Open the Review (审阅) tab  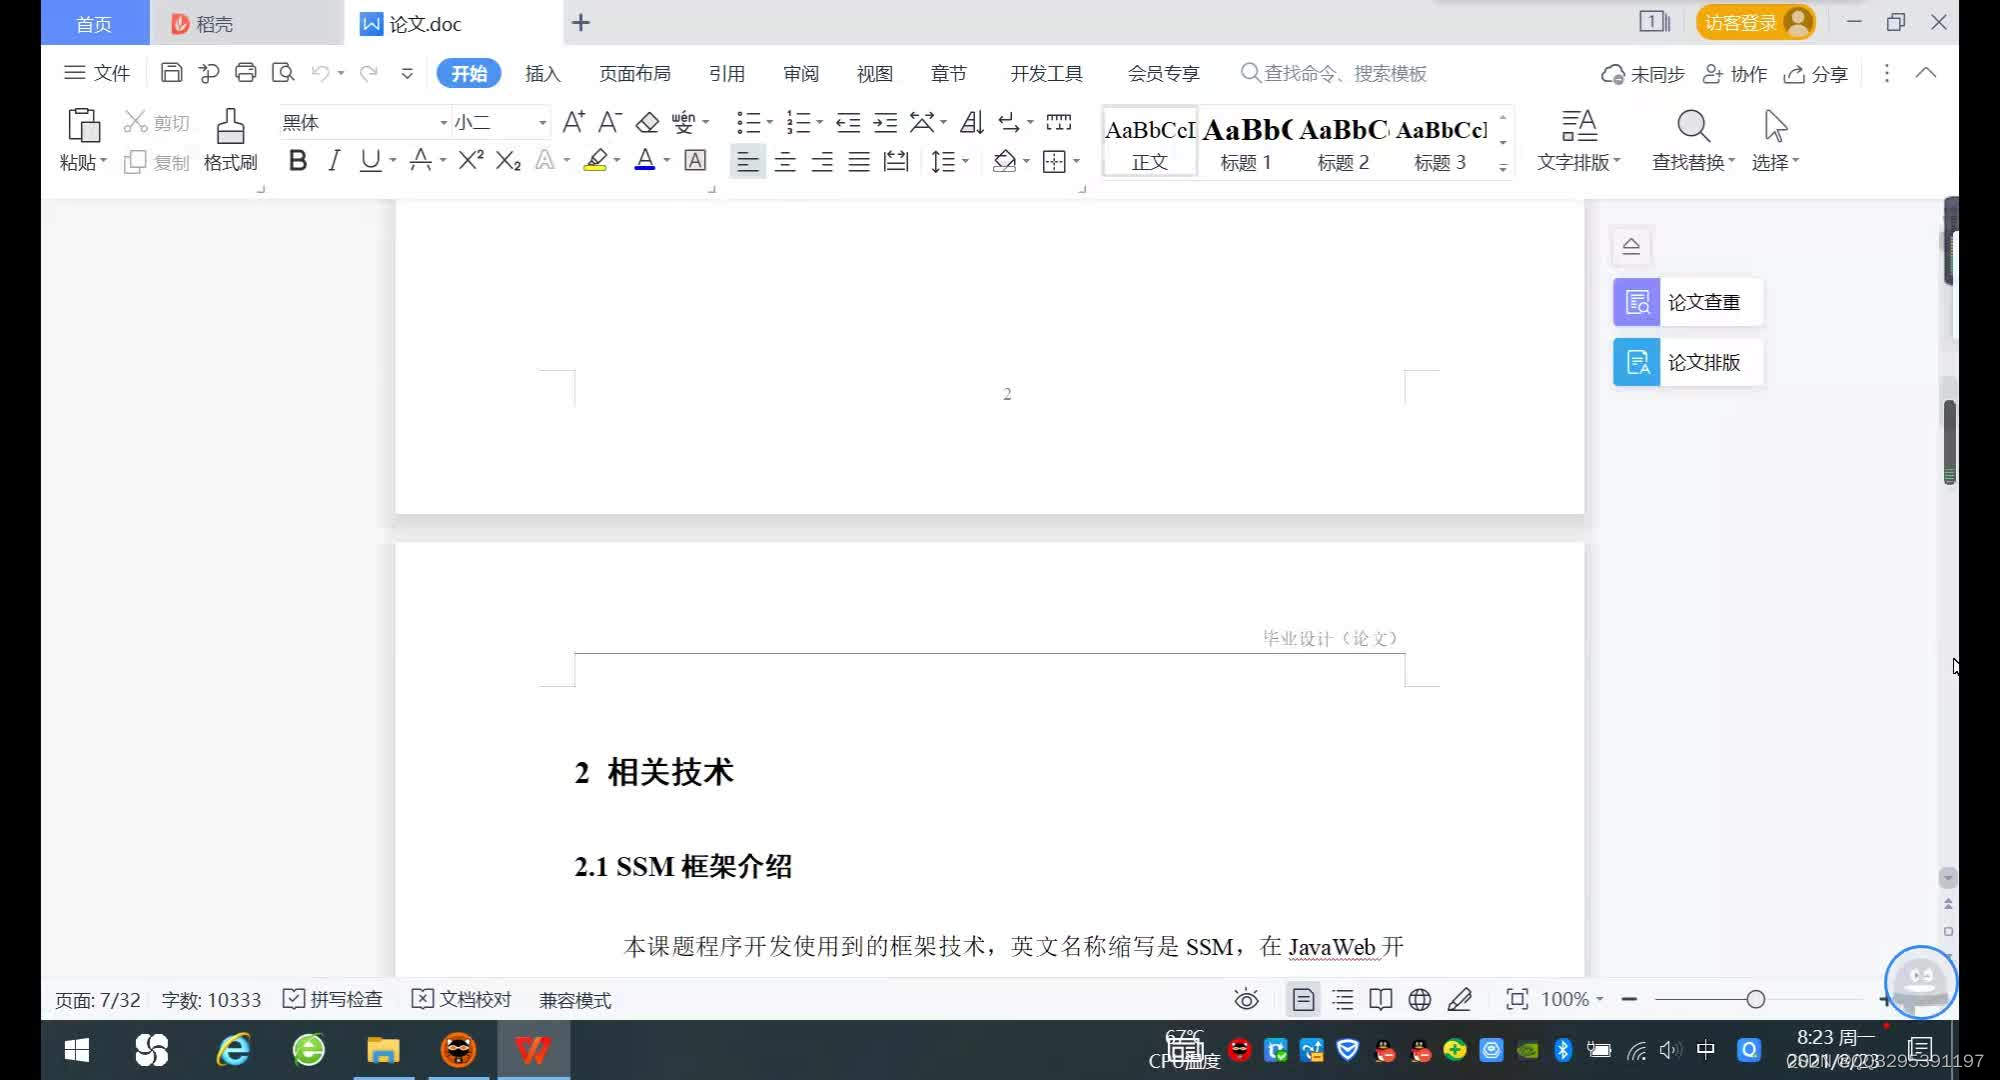(x=801, y=73)
